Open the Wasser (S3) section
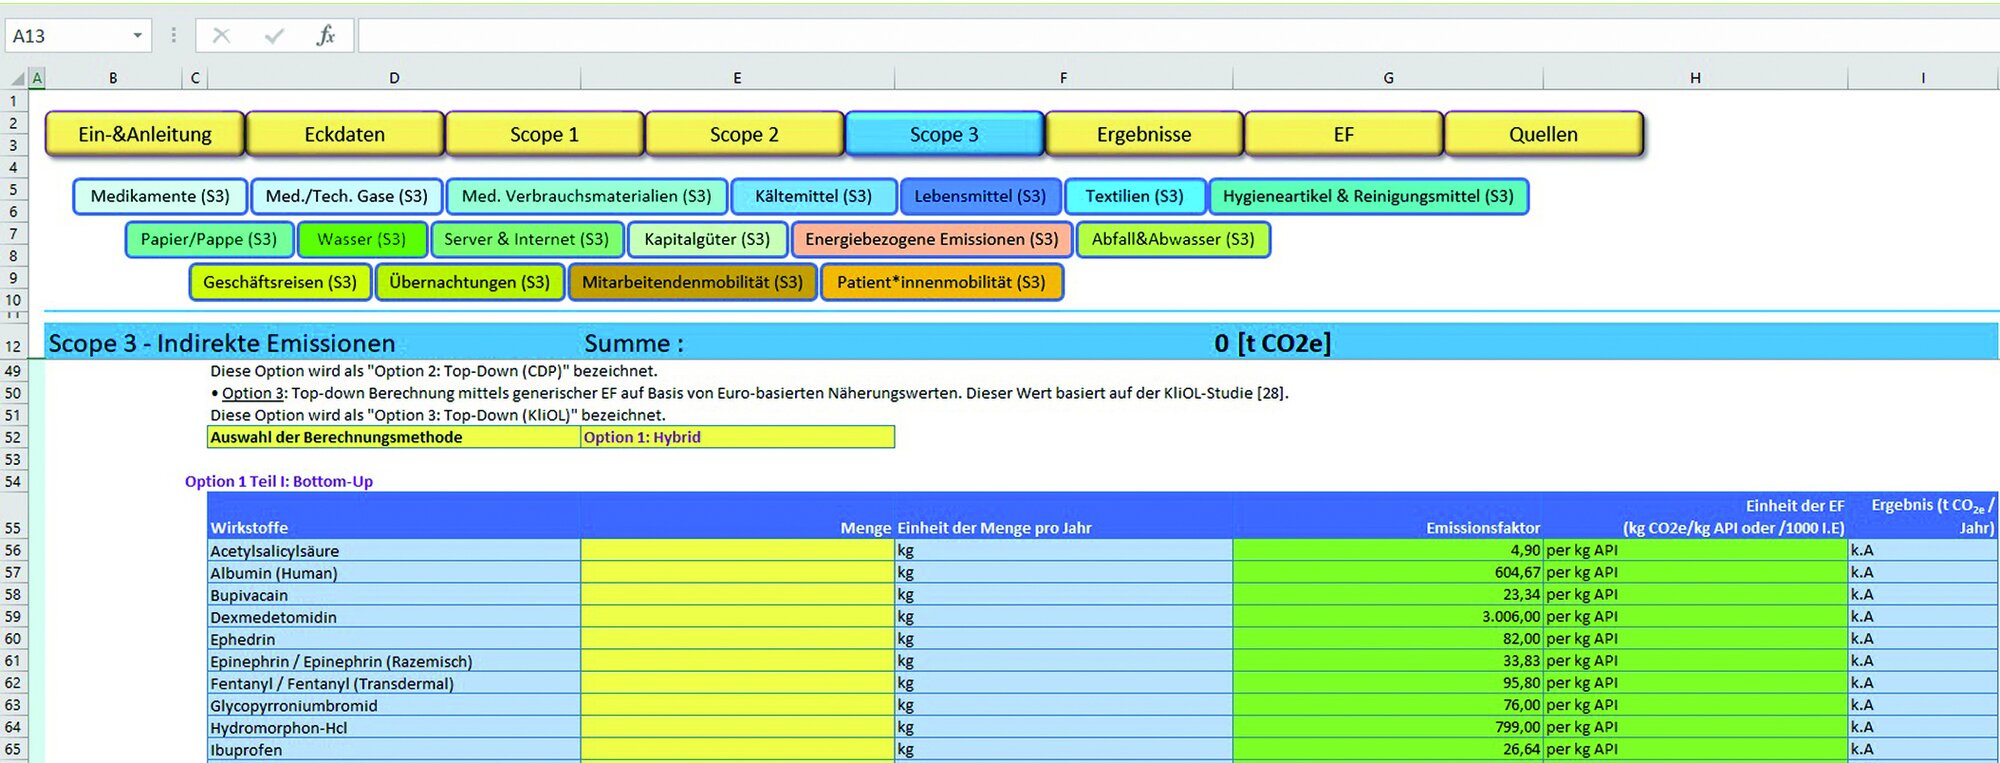 click(361, 239)
